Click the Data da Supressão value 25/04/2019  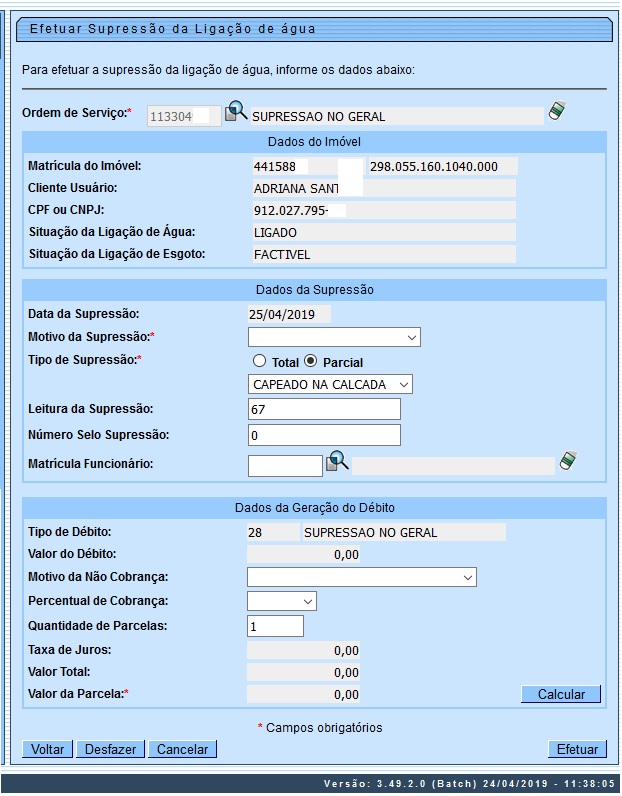[289, 314]
